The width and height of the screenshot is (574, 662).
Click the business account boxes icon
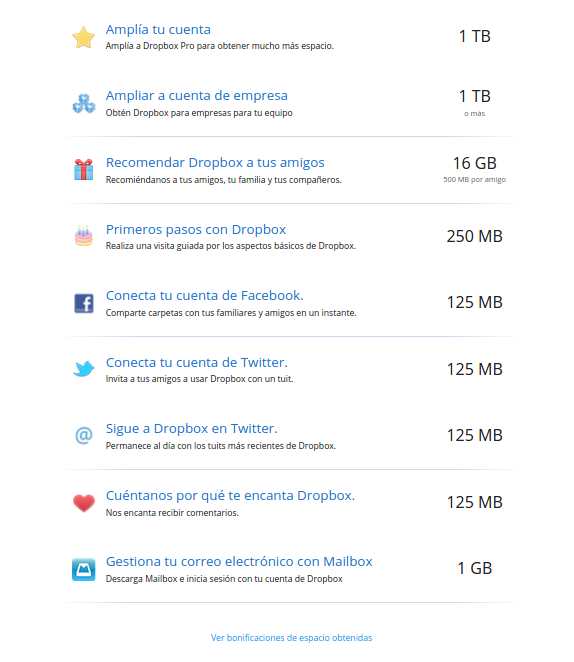[x=84, y=103]
